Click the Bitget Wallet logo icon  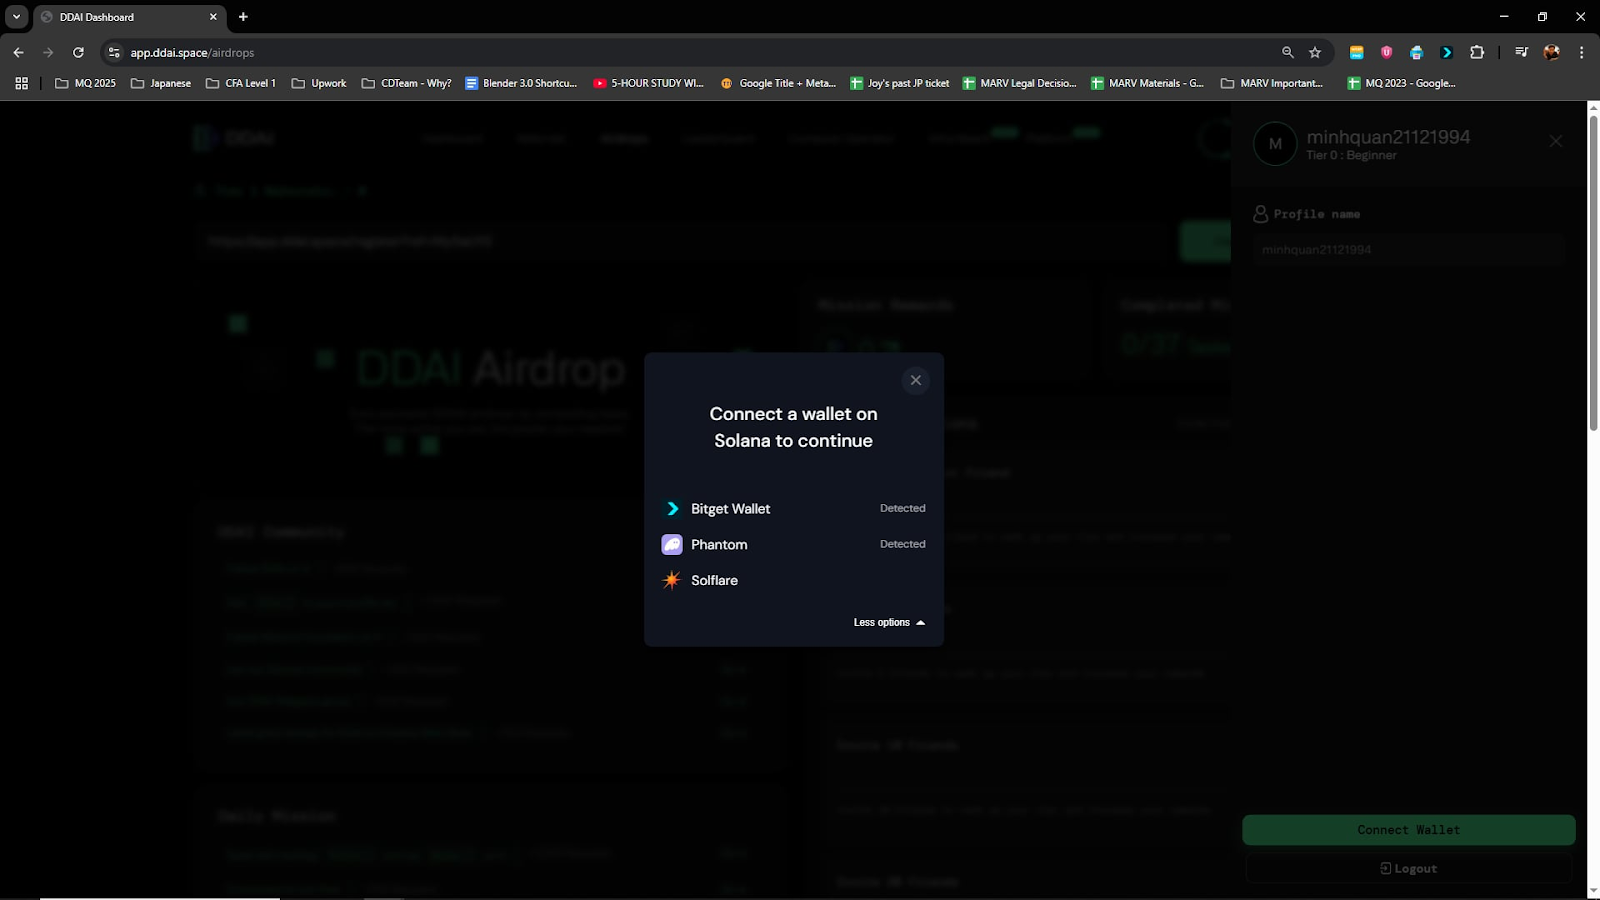(672, 508)
